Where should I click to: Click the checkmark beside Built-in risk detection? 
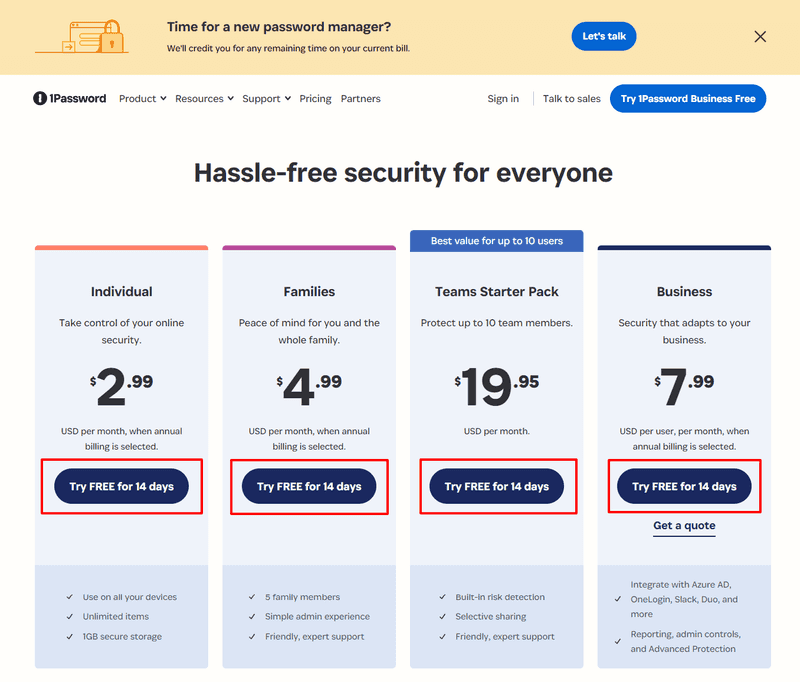click(442, 597)
